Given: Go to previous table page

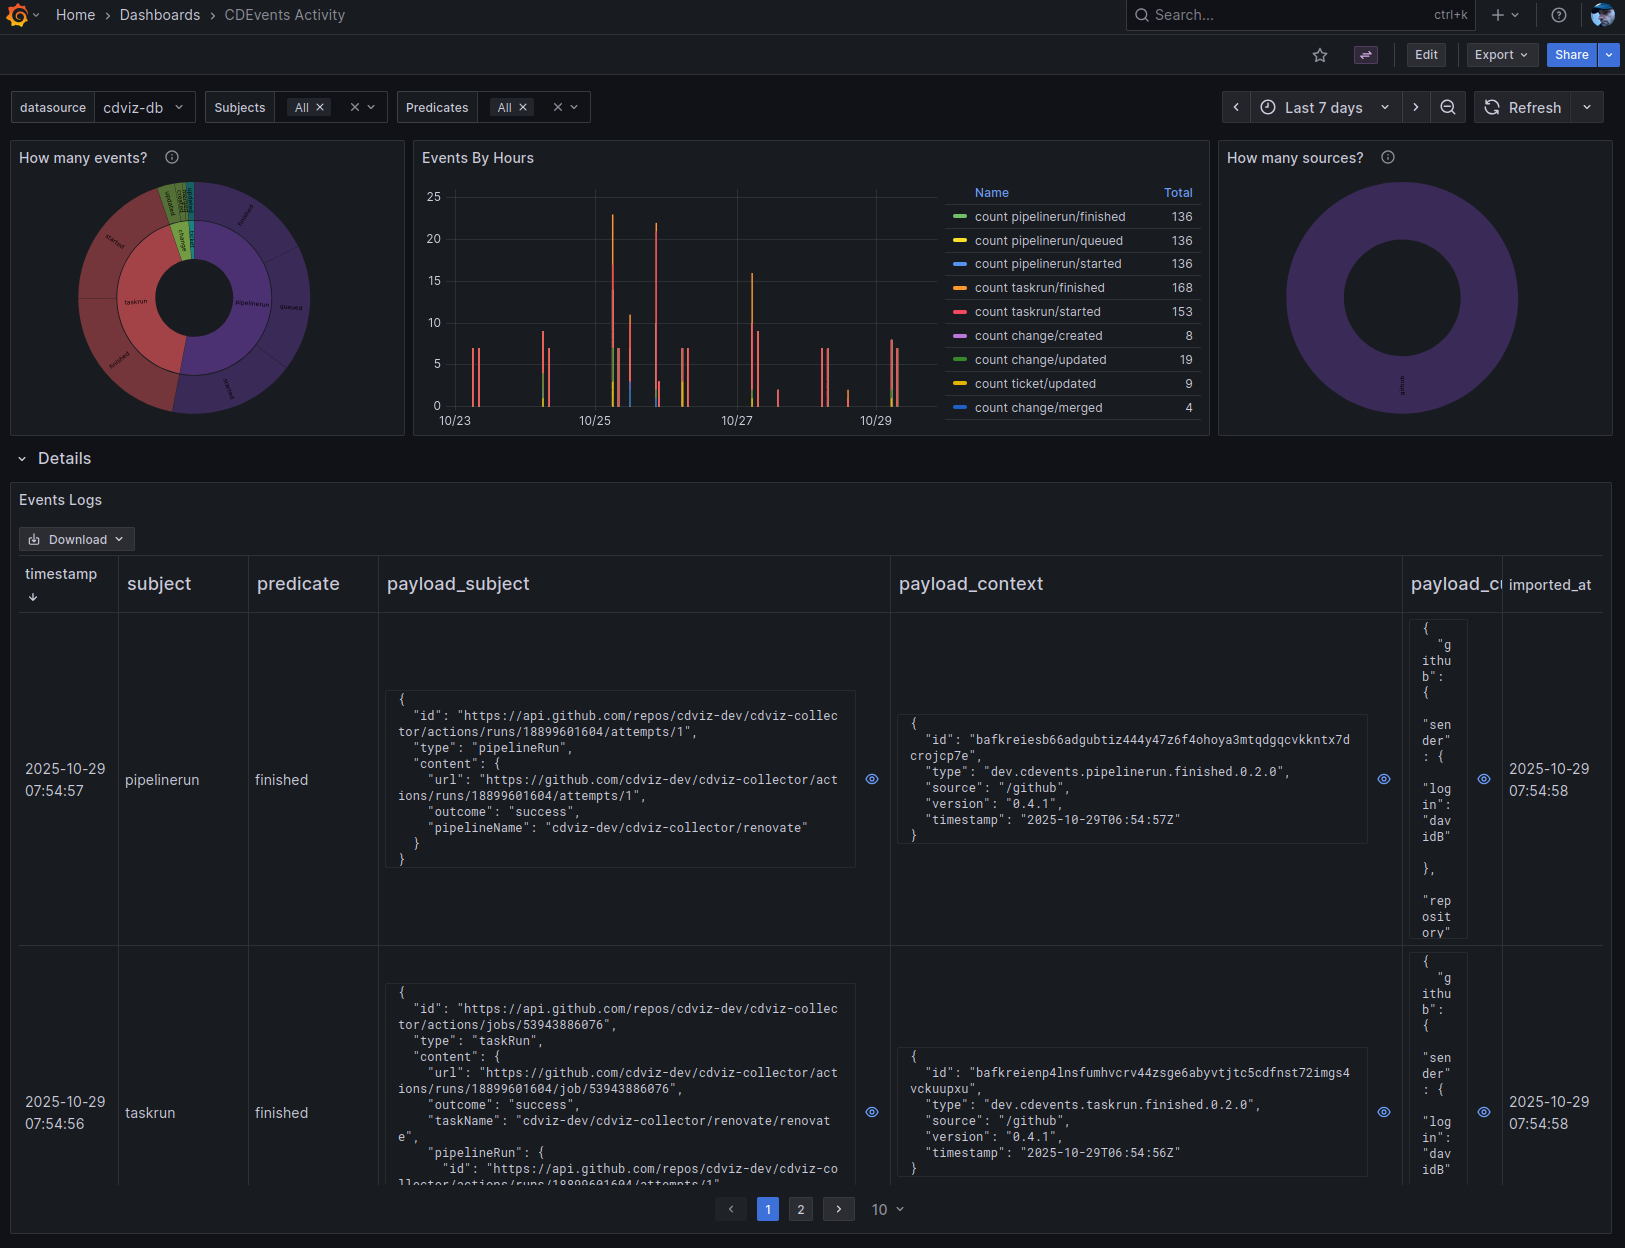Looking at the screenshot, I should click(731, 1209).
